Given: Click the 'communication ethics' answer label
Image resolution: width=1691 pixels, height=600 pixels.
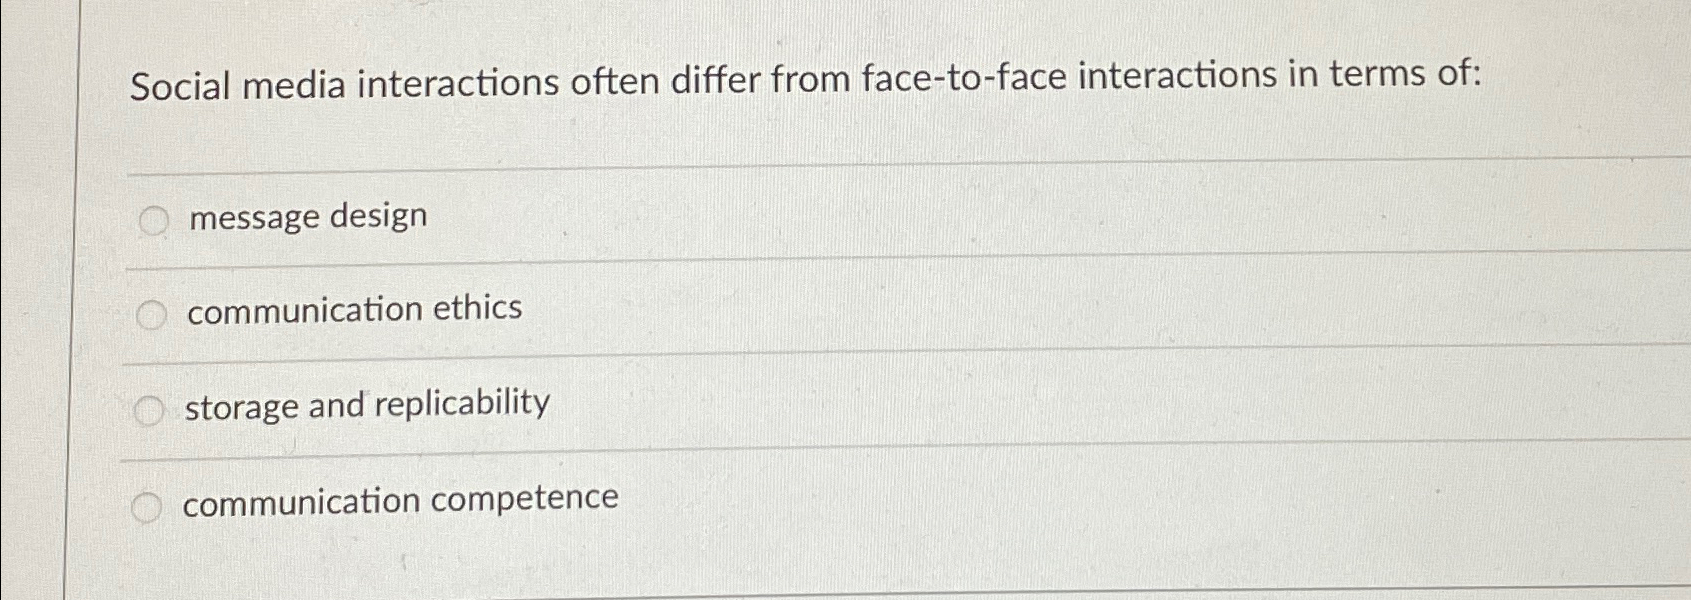Looking at the screenshot, I should pyautogui.click(x=352, y=309).
